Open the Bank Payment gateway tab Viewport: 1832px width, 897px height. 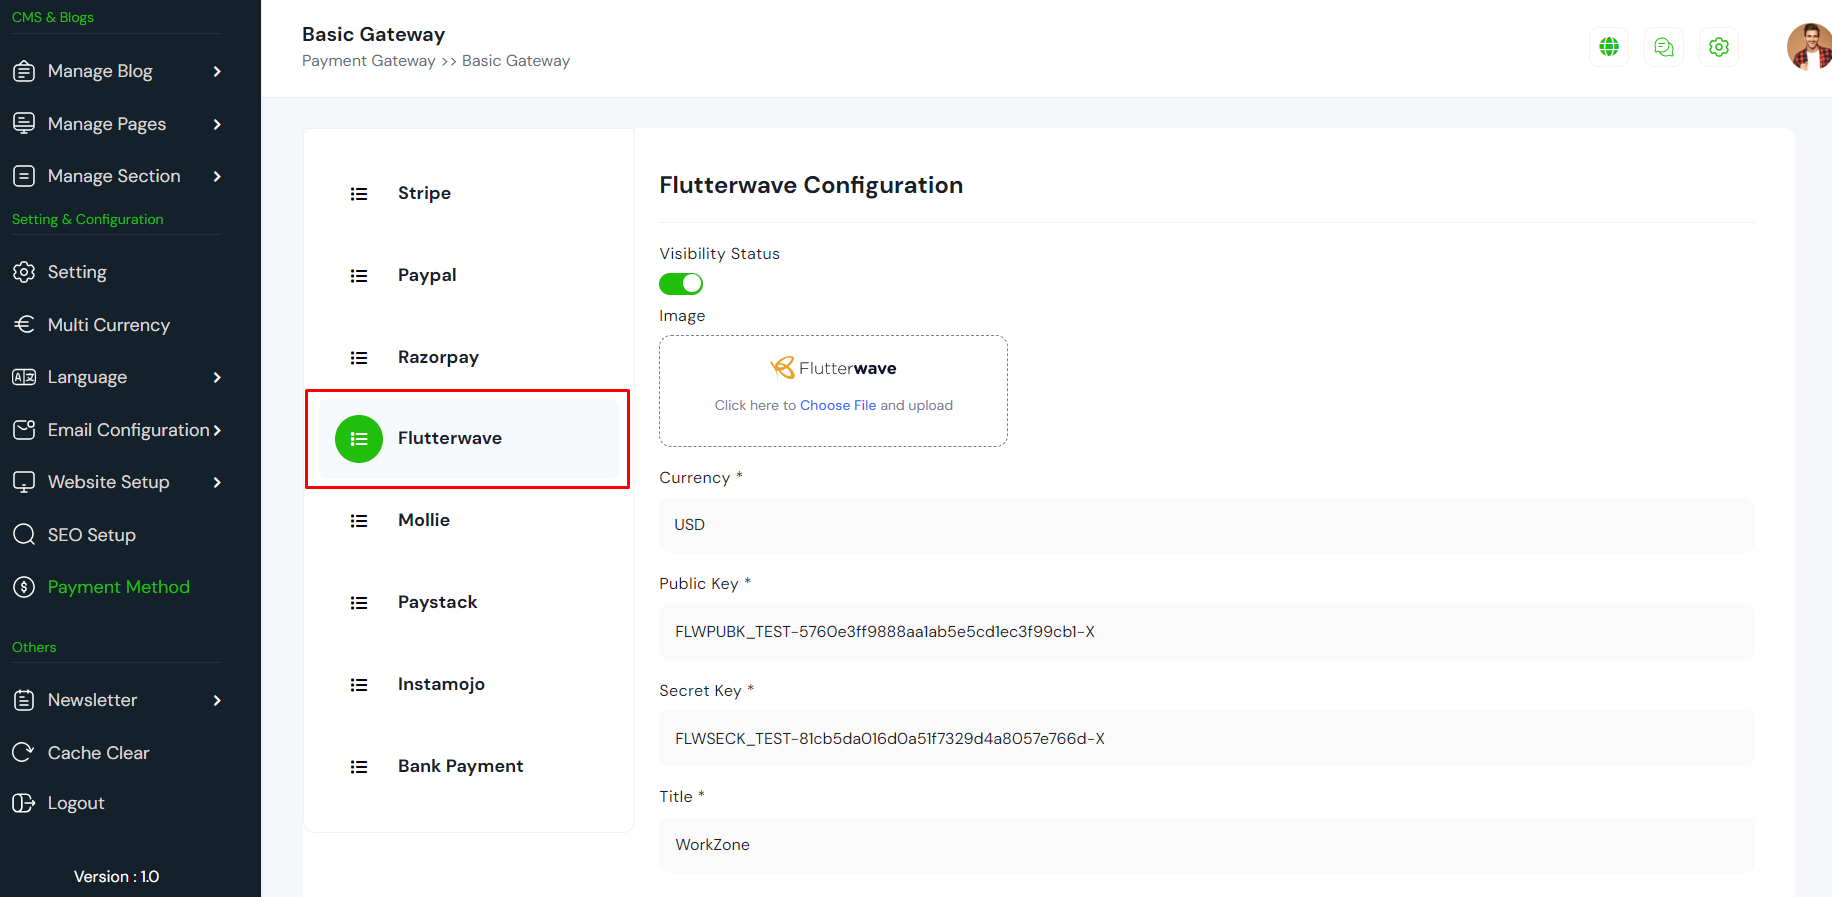pyautogui.click(x=460, y=766)
